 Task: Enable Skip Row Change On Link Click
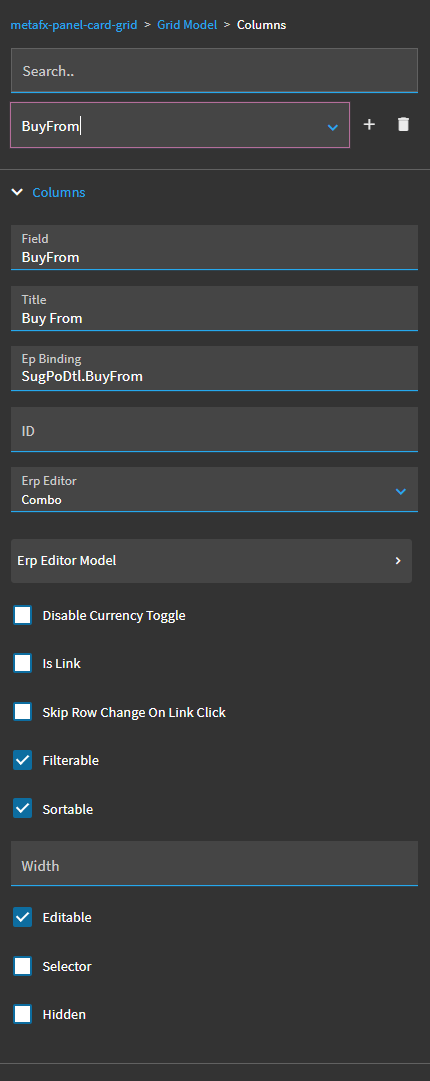(x=23, y=712)
